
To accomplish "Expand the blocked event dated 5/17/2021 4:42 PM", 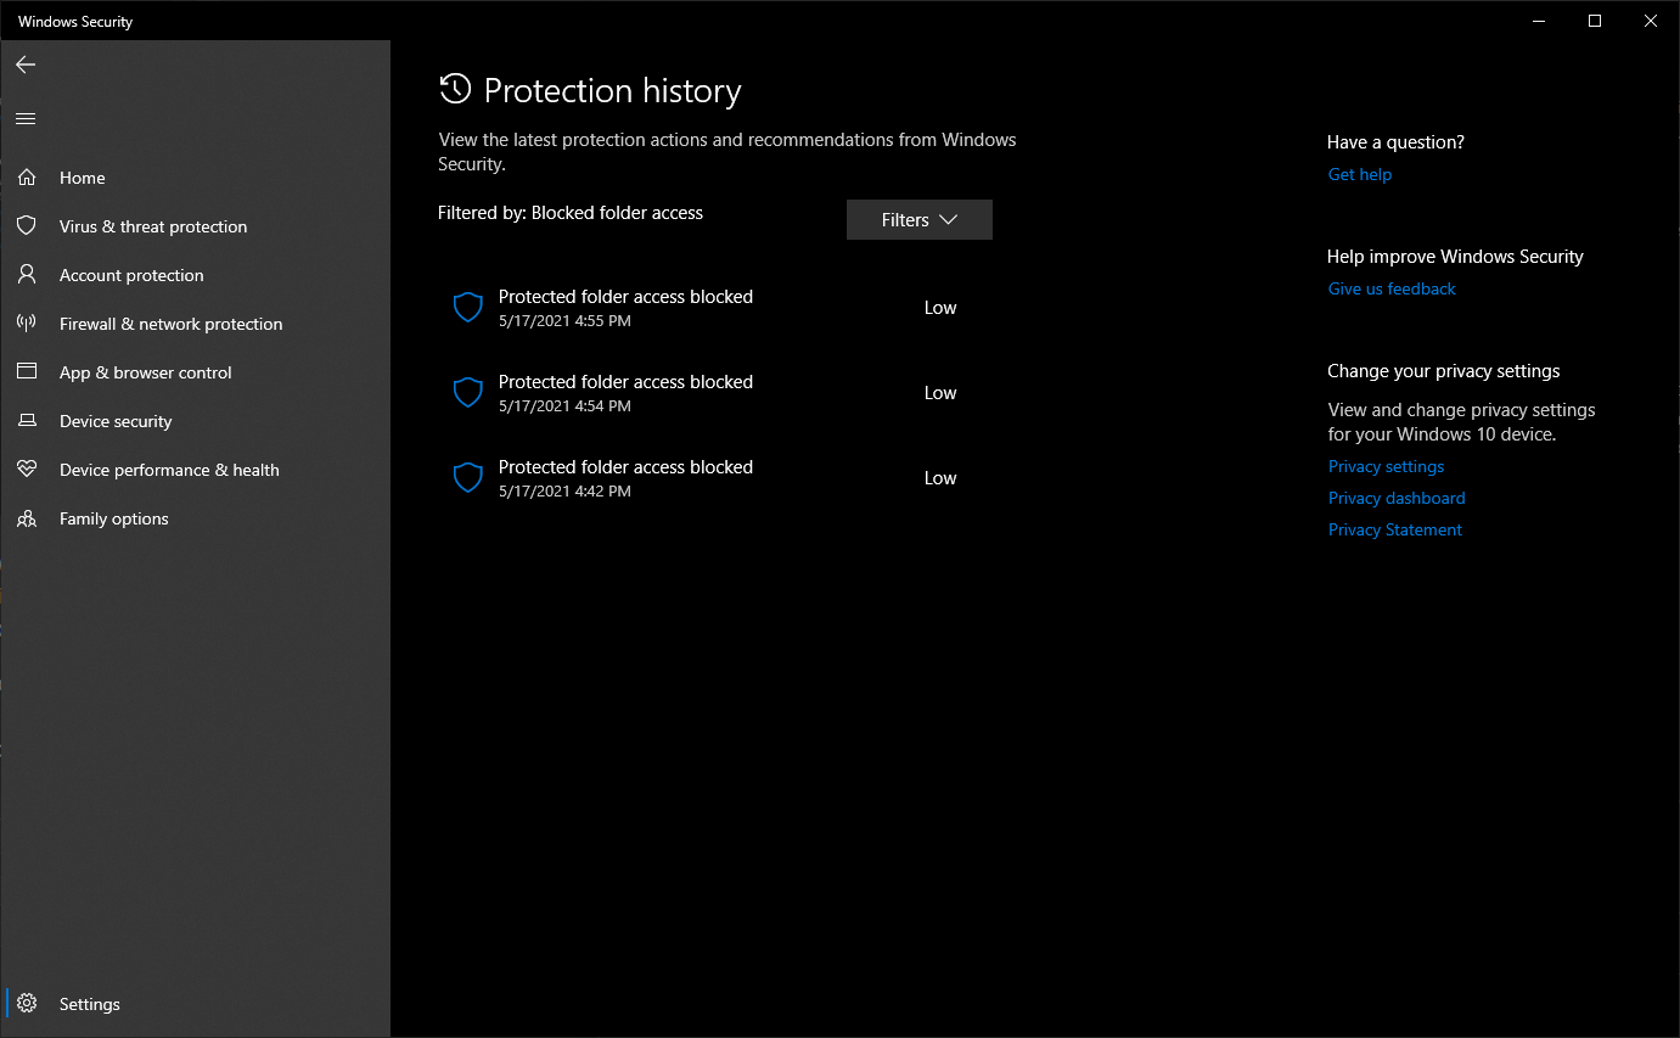I will pos(715,477).
